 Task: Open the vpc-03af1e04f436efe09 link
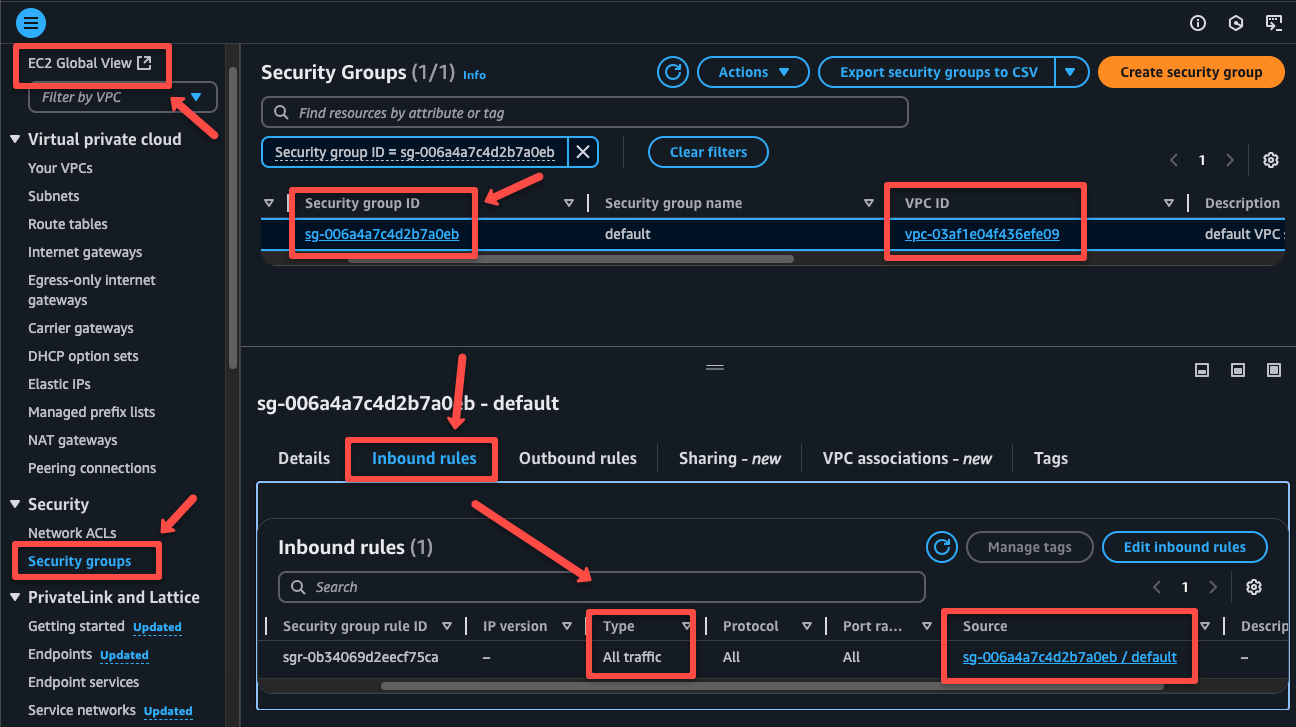click(x=981, y=233)
